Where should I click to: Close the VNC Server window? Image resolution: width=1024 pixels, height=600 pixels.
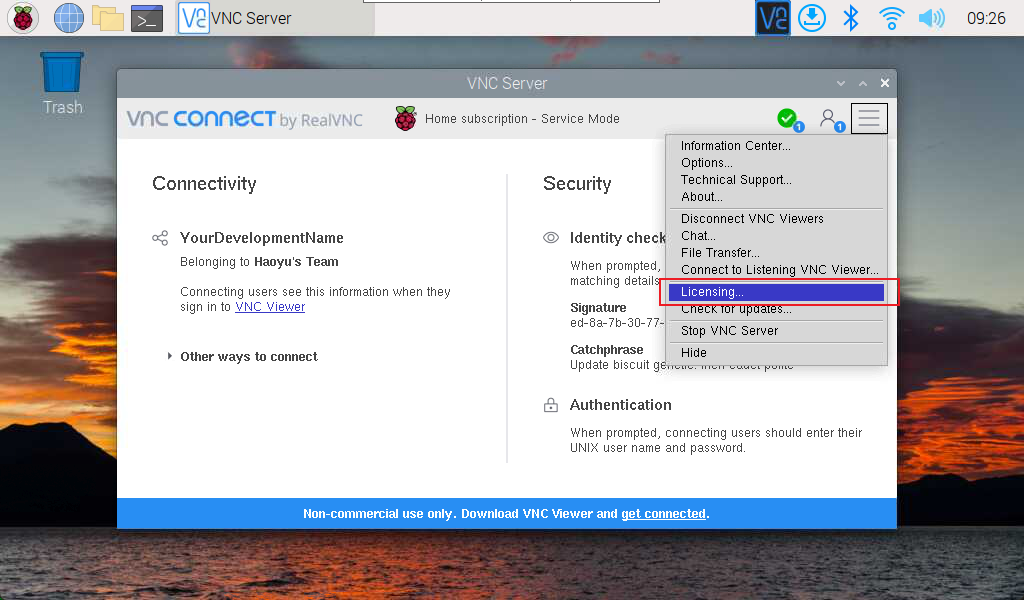[x=885, y=83]
